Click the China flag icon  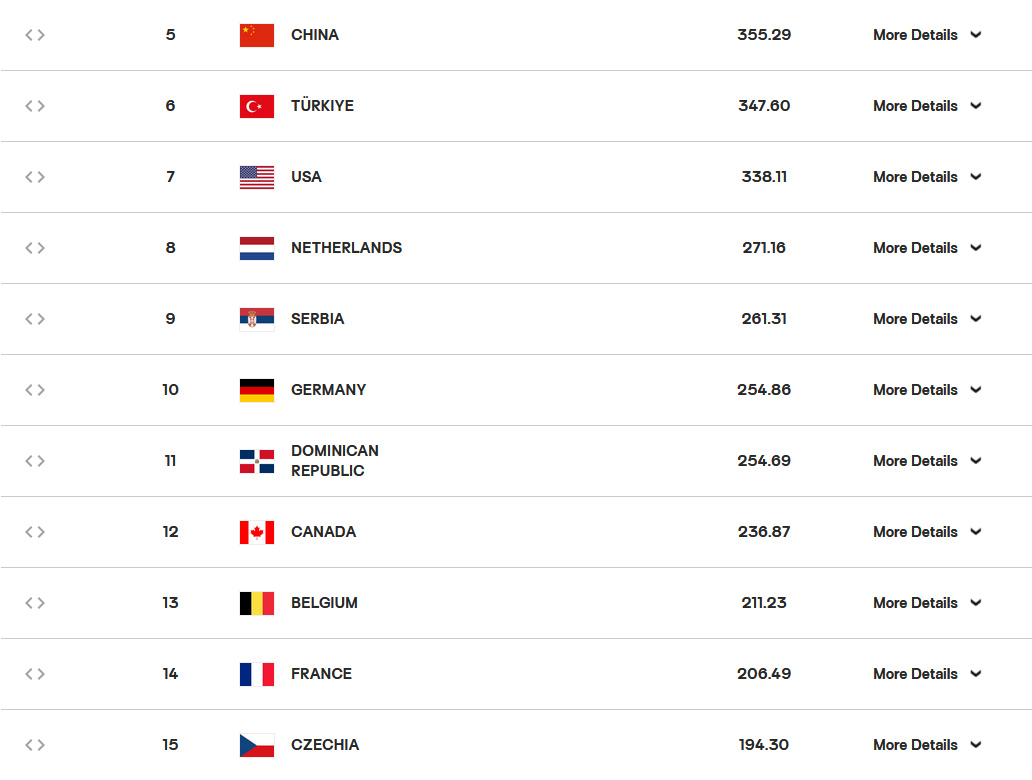point(257,35)
